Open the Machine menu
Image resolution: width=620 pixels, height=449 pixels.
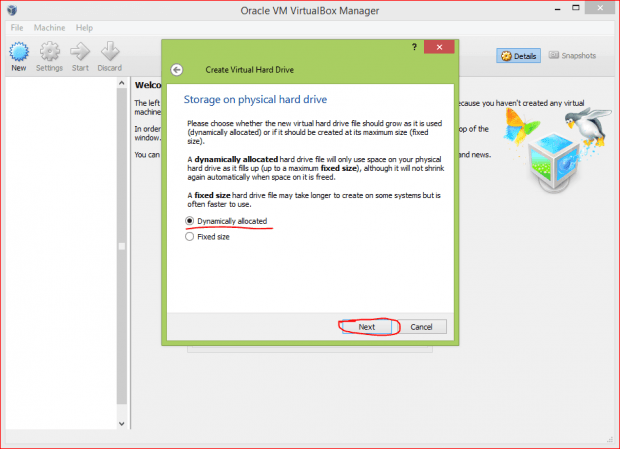[49, 28]
